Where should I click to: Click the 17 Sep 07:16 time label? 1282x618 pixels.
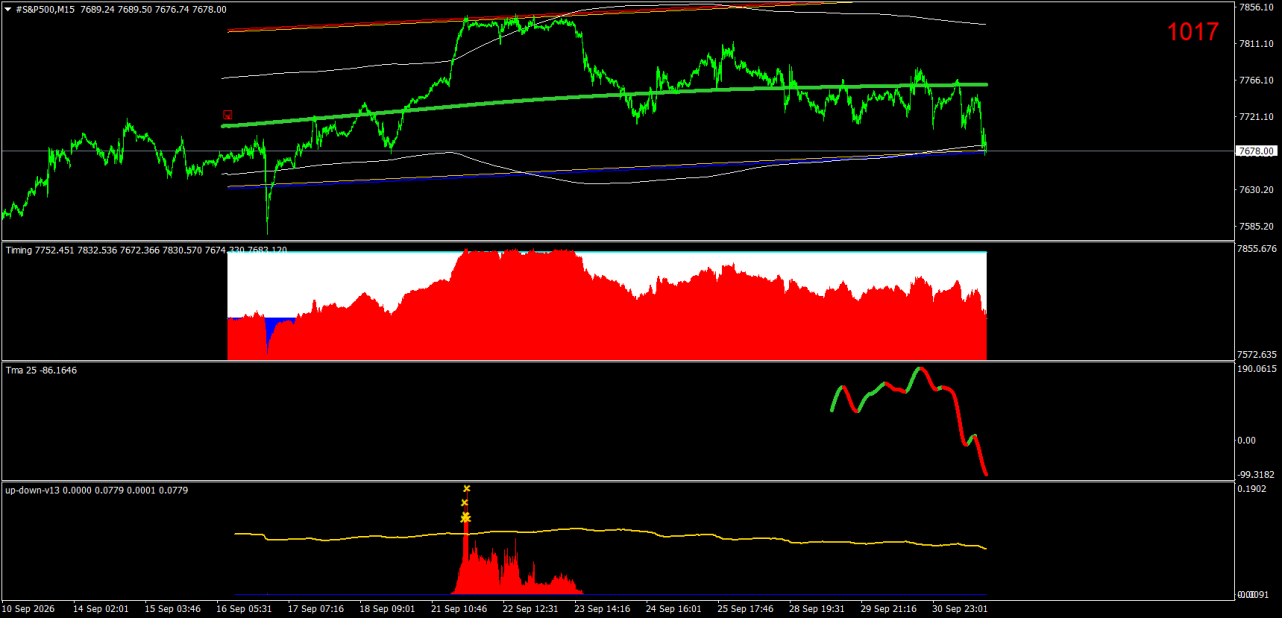[x=316, y=608]
